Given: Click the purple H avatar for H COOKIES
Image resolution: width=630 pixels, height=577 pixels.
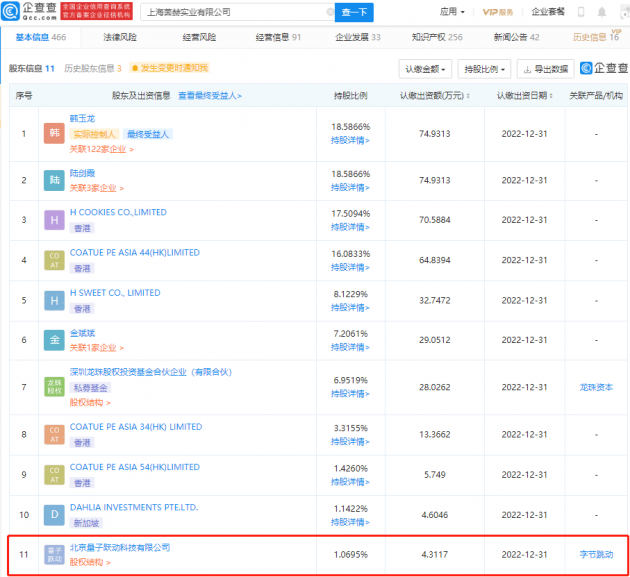Looking at the screenshot, I should click(54, 220).
